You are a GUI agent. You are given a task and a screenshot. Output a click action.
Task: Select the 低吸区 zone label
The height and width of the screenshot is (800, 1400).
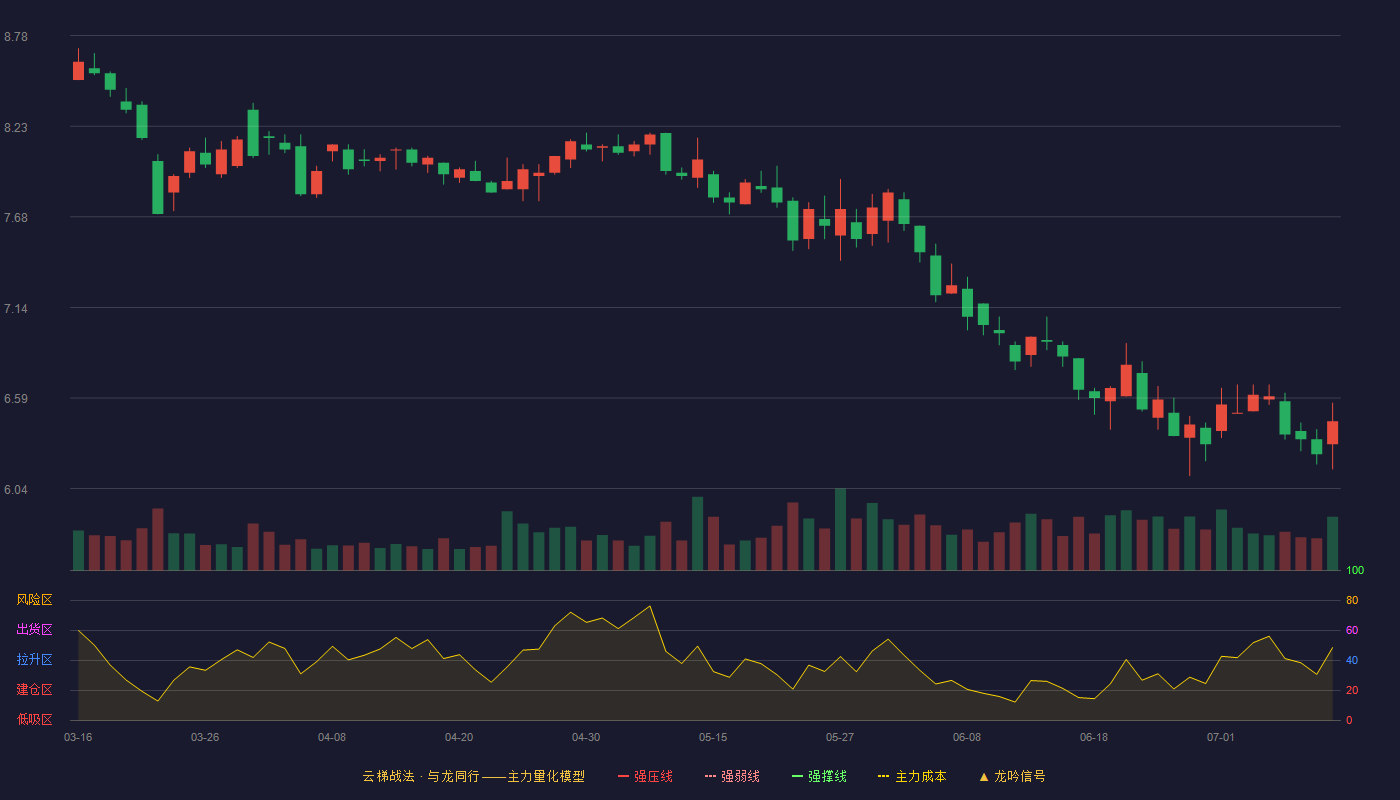point(35,719)
